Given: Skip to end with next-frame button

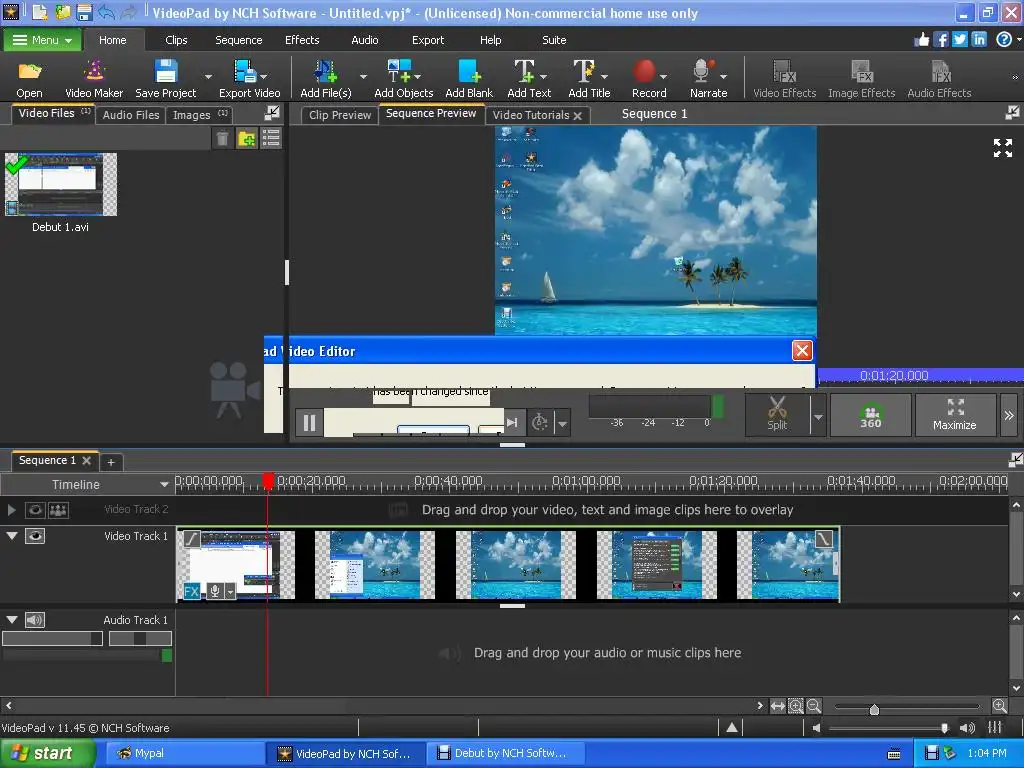Looking at the screenshot, I should 512,423.
